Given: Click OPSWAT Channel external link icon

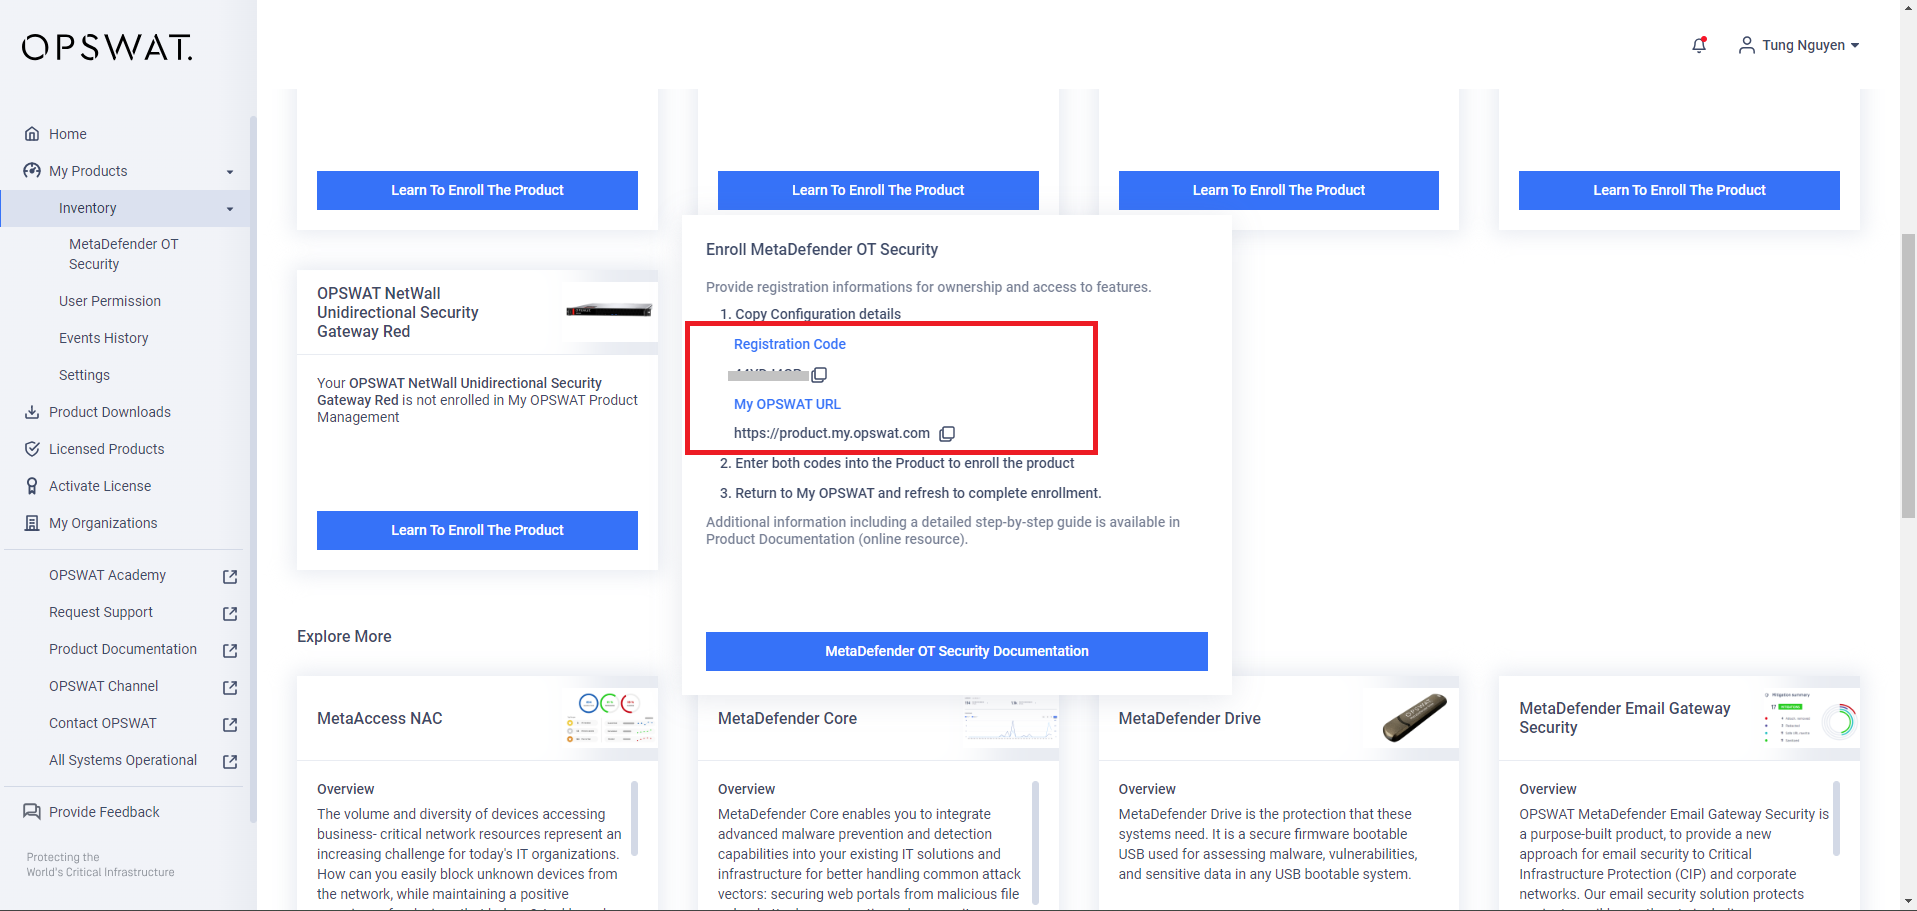Looking at the screenshot, I should tap(230, 688).
